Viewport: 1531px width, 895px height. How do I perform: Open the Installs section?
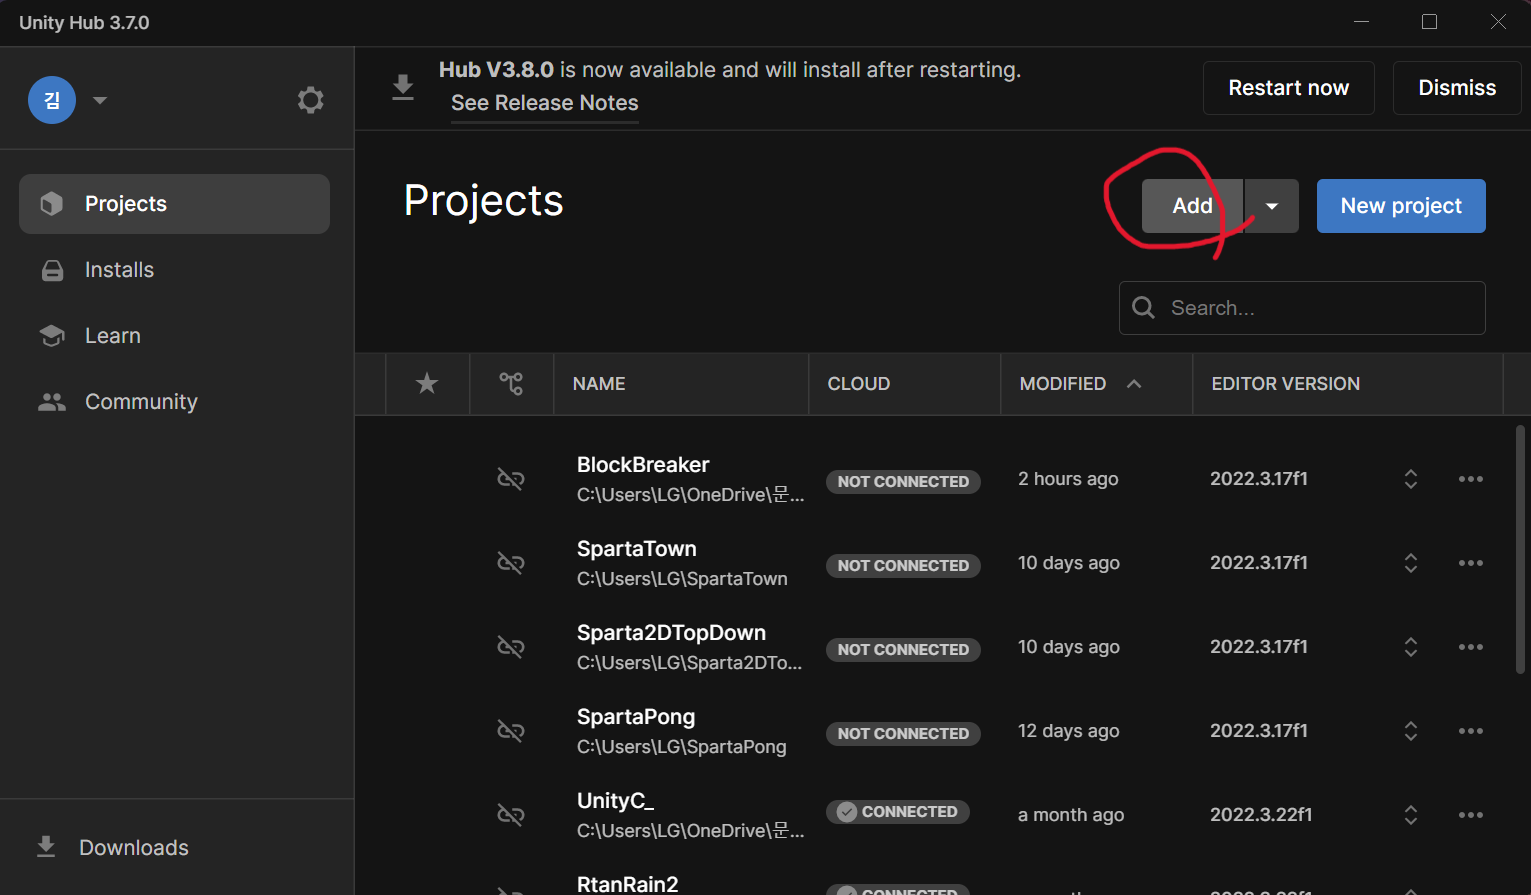point(174,270)
